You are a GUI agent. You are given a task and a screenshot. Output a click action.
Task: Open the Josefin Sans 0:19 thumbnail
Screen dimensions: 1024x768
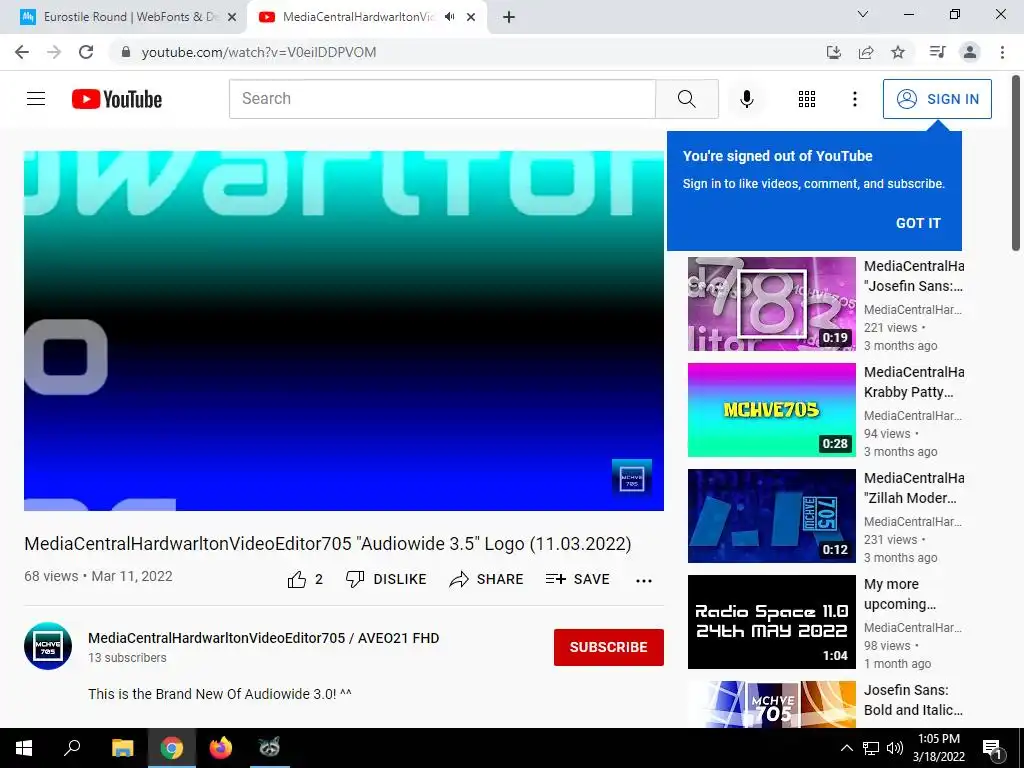771,304
